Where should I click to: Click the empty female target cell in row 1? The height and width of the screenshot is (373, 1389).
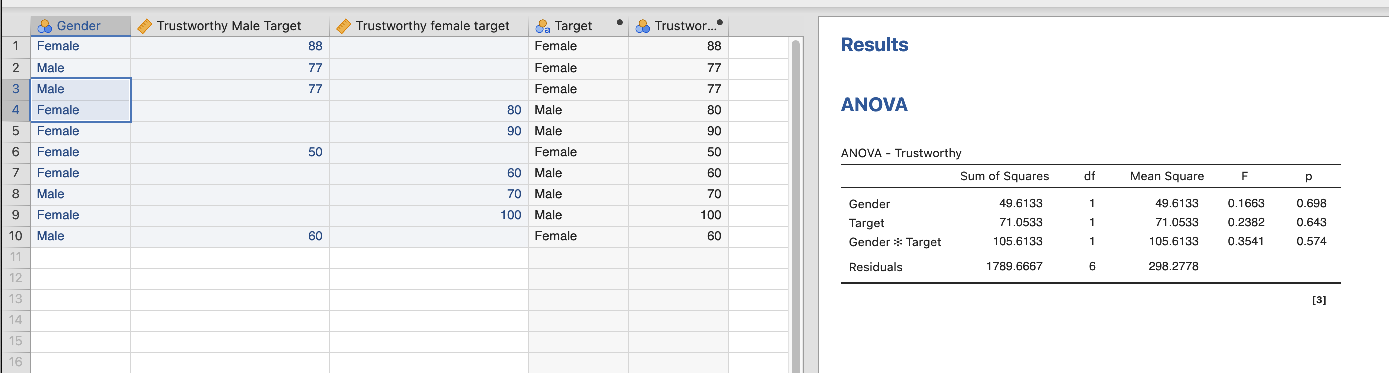[x=429, y=46]
